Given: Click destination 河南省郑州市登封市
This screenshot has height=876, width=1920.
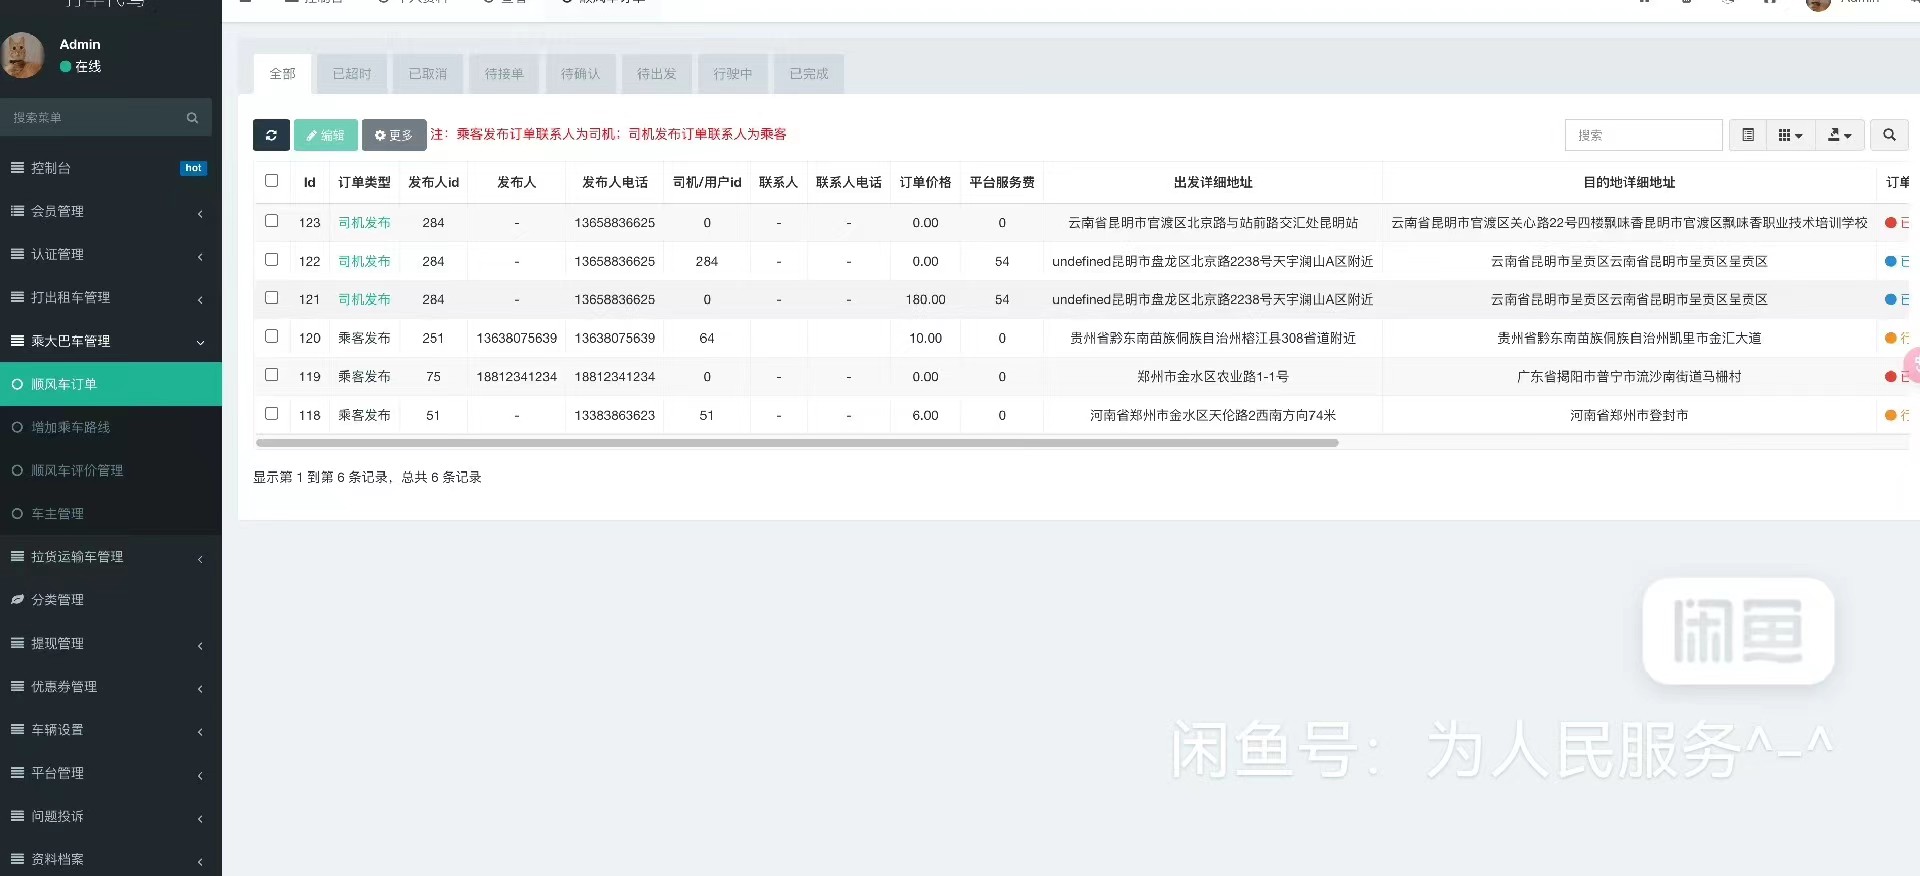Looking at the screenshot, I should pos(1629,415).
